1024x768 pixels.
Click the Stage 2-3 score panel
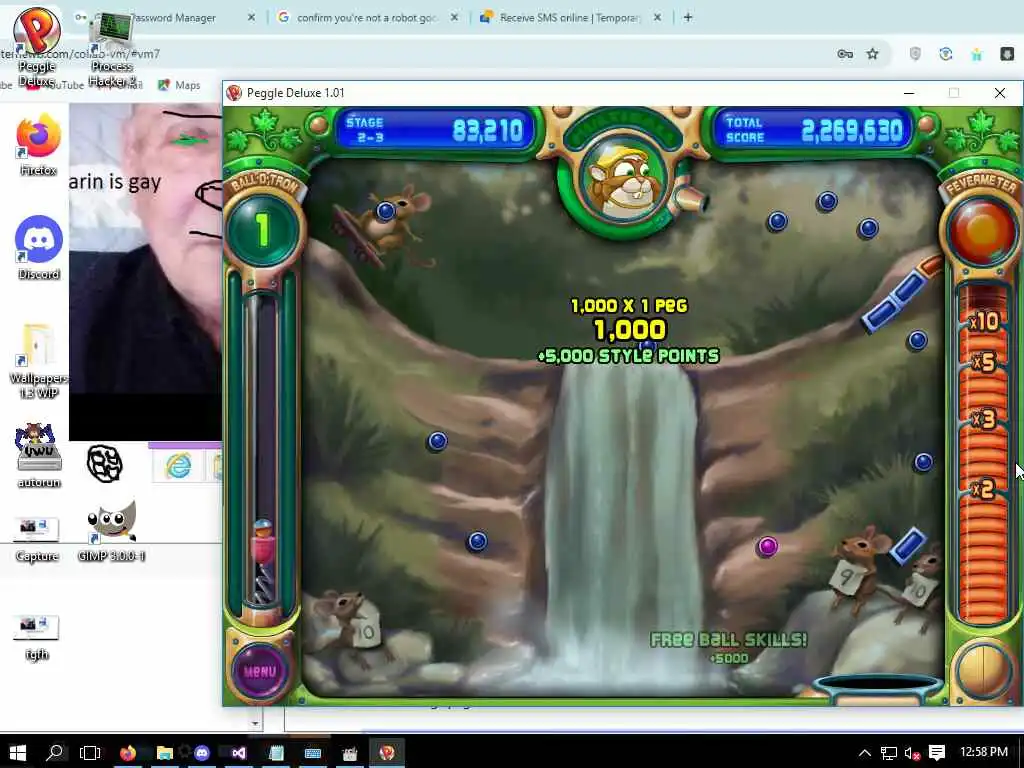pos(434,129)
